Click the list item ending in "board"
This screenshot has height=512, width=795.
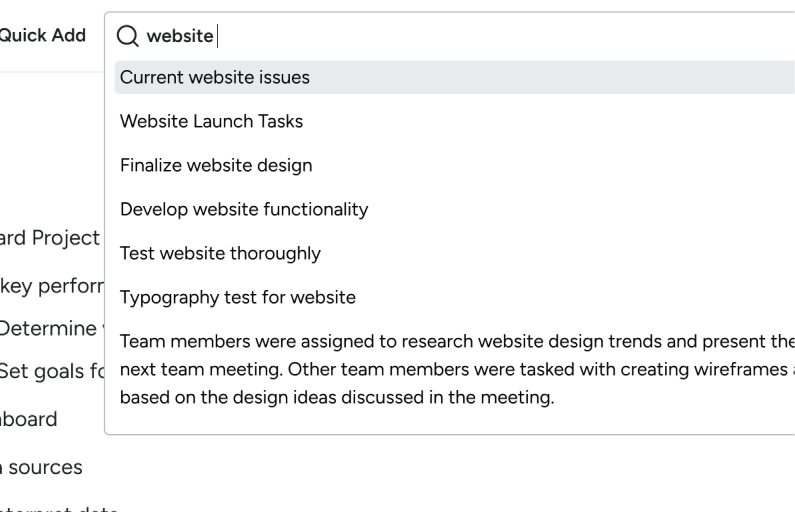28,419
